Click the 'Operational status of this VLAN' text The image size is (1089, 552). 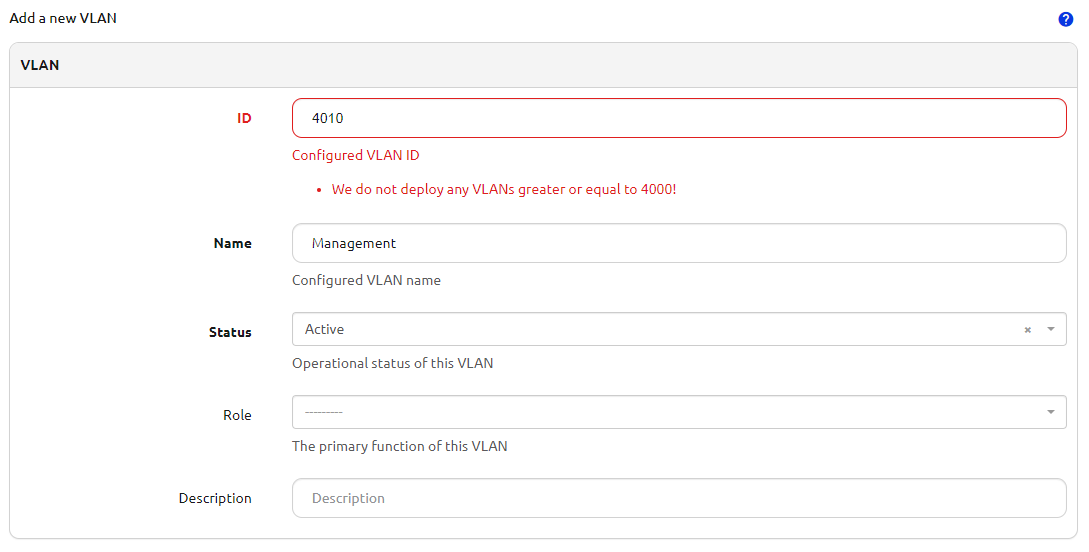(x=392, y=363)
